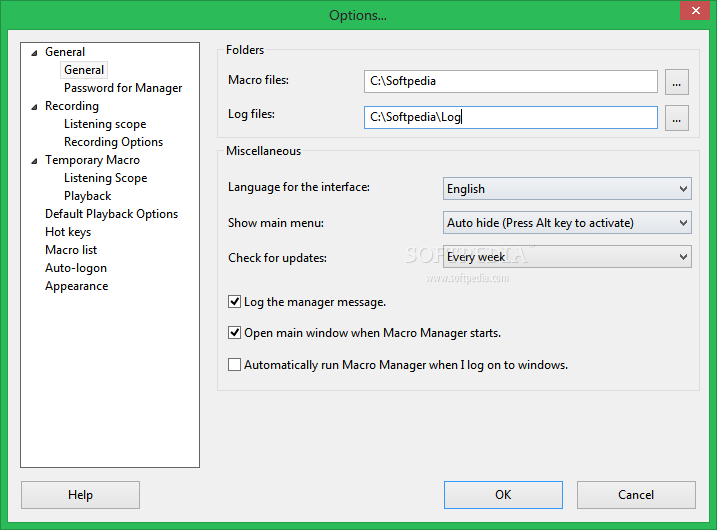Image resolution: width=717 pixels, height=530 pixels.
Task: Open the interface language dropdown
Action: click(567, 188)
